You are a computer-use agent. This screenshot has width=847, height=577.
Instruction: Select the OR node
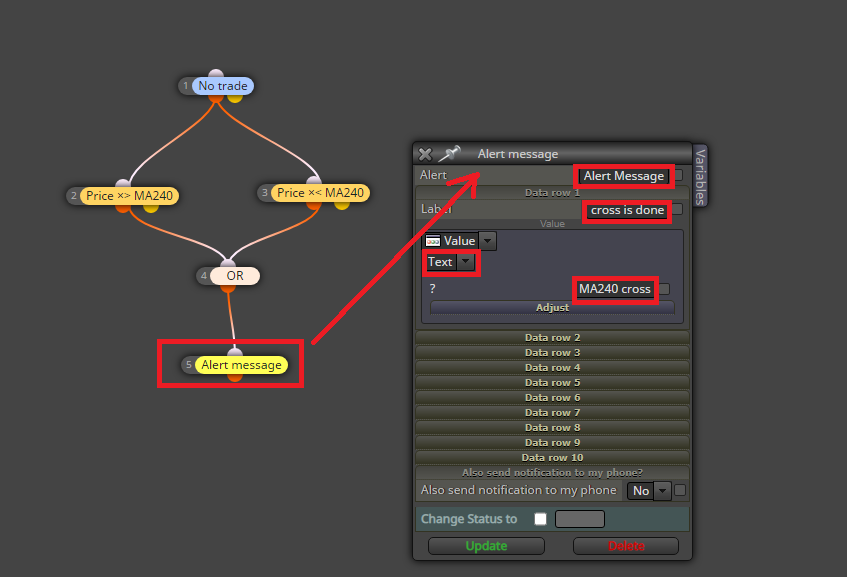235,276
